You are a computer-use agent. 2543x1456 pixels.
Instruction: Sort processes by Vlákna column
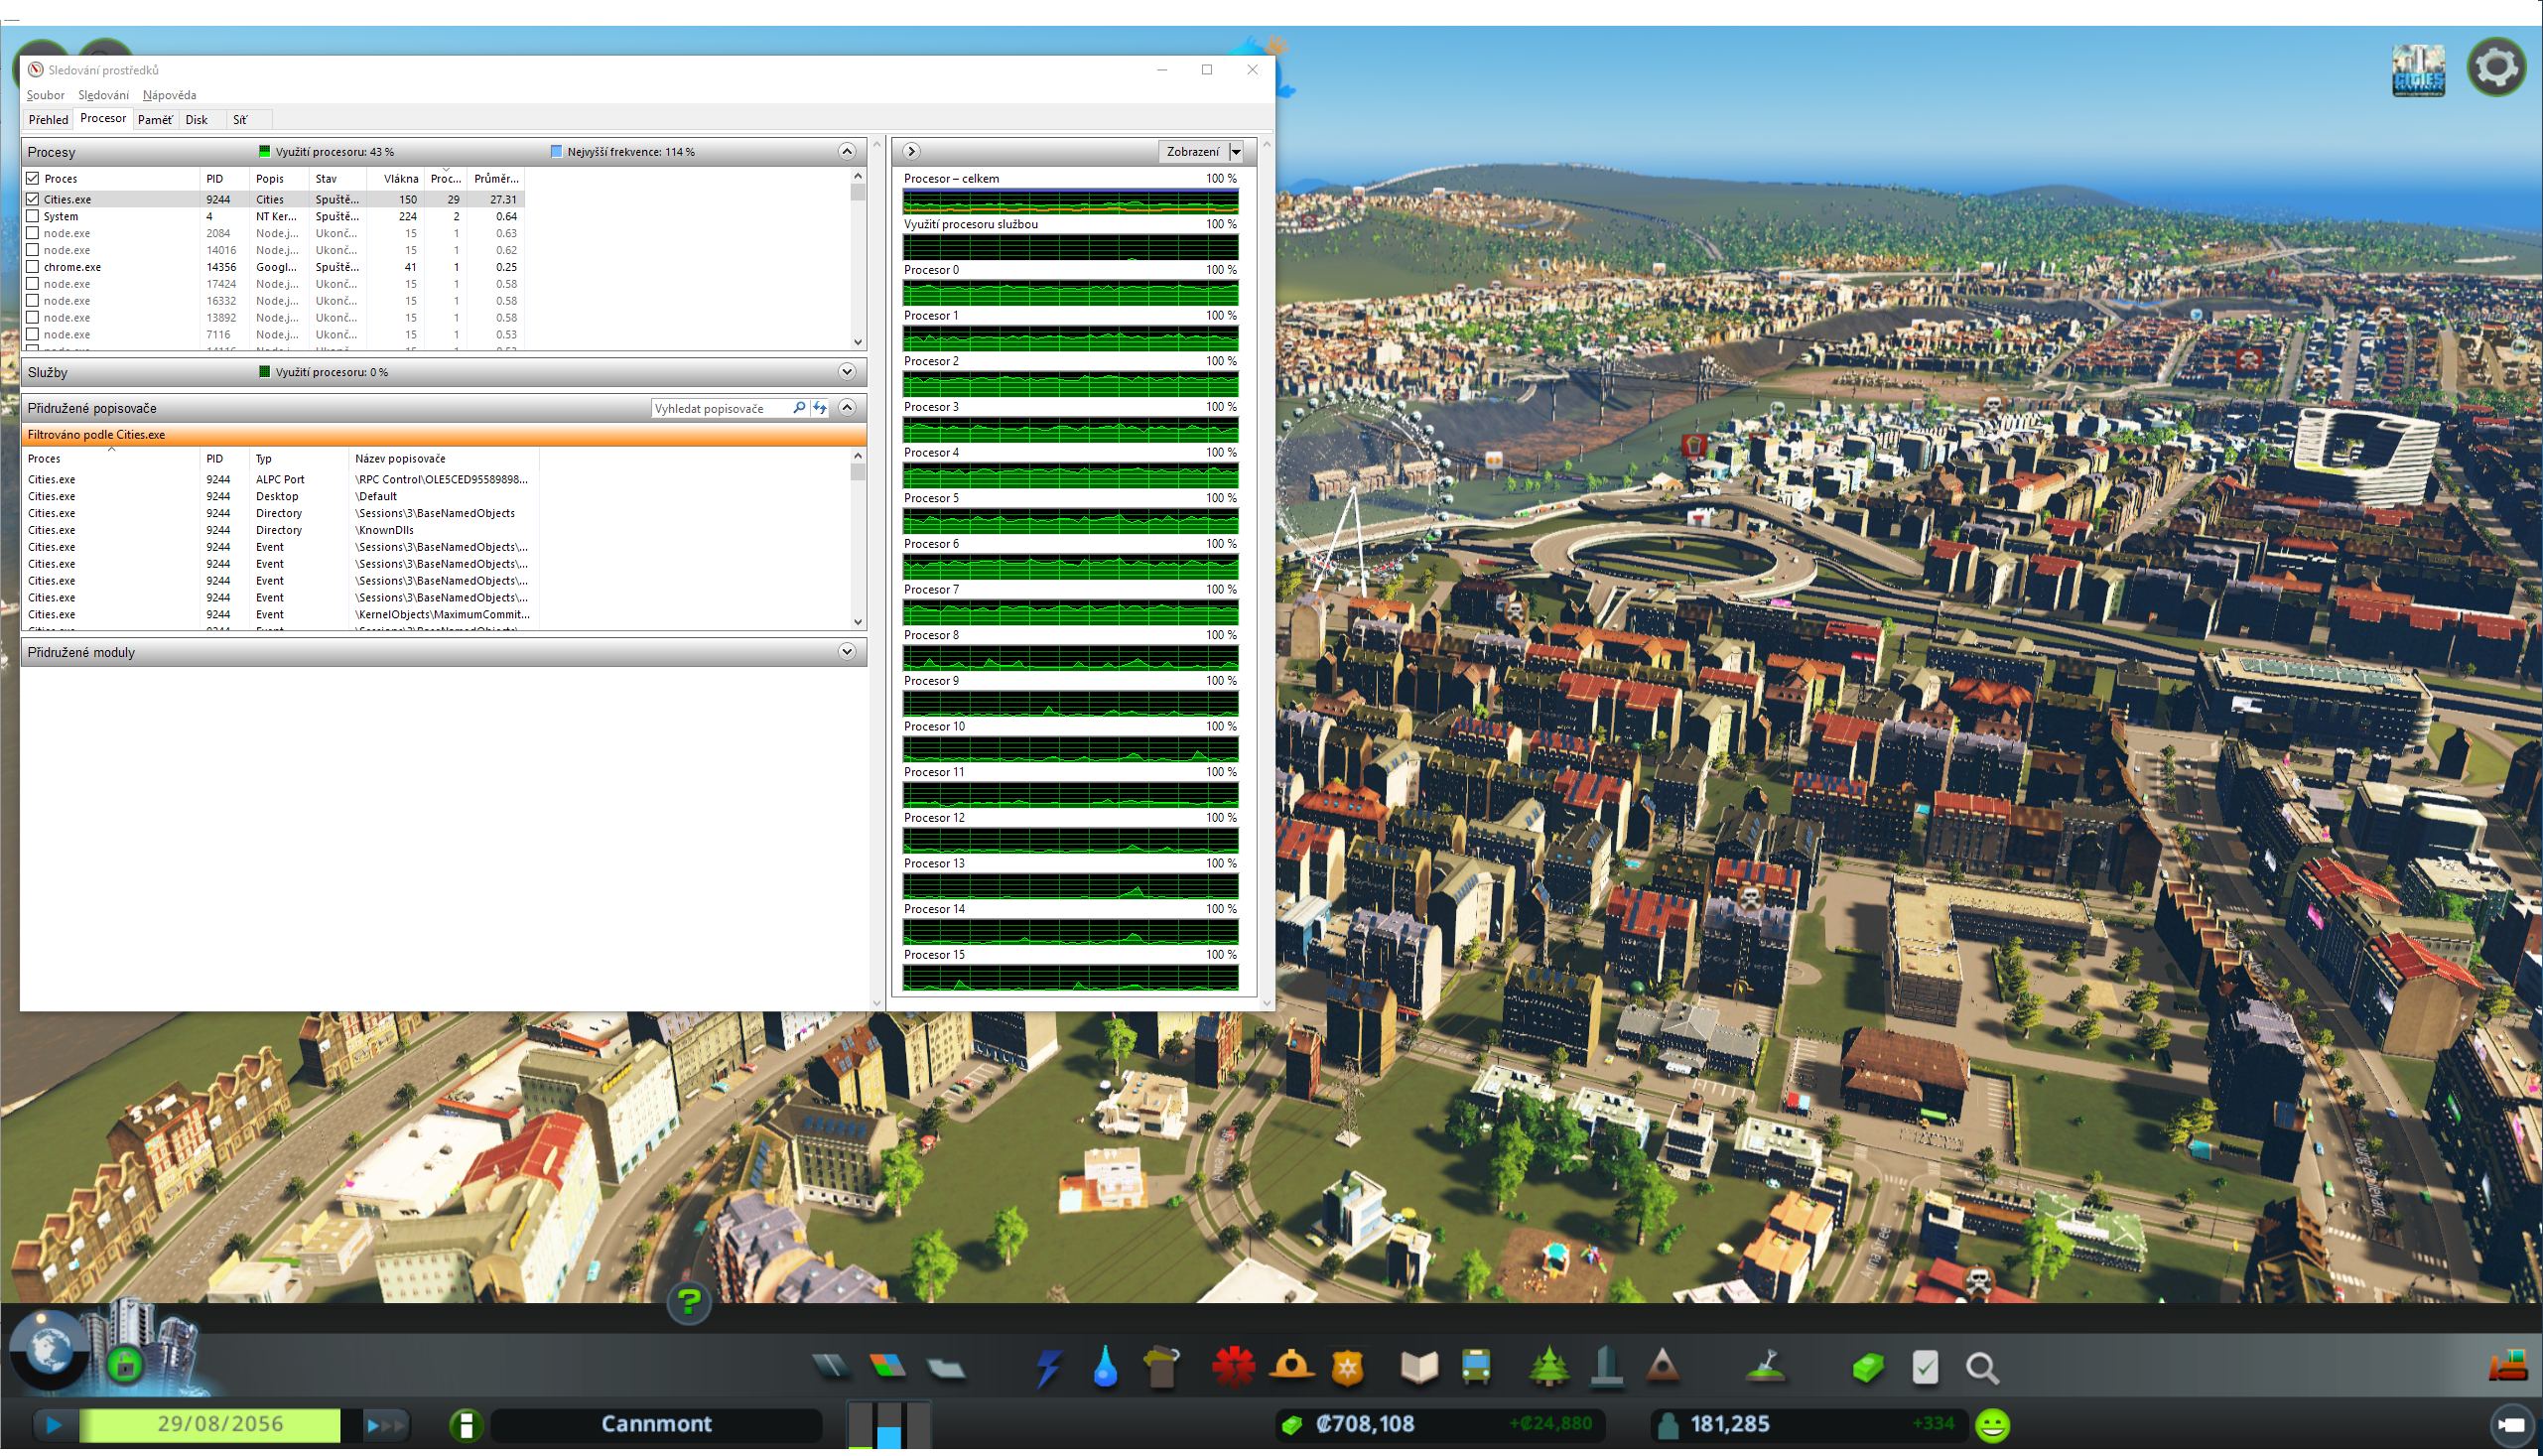click(x=396, y=179)
